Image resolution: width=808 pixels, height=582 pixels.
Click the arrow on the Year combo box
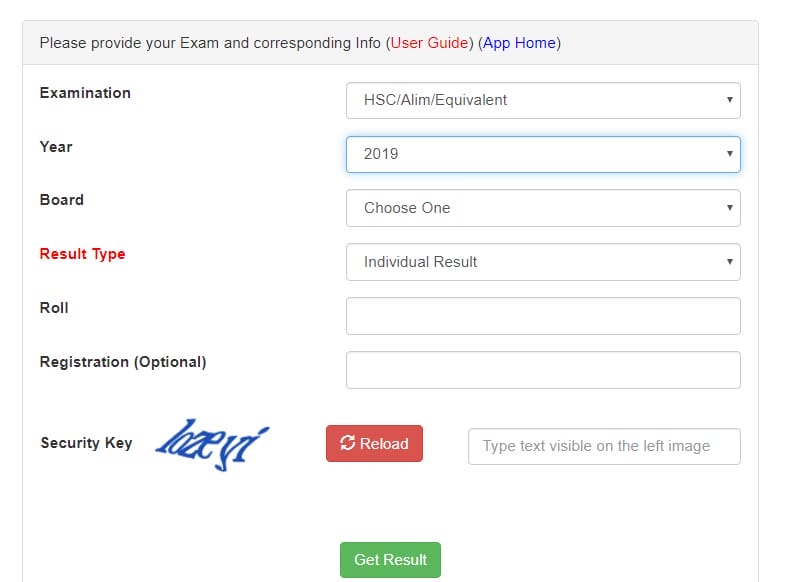pos(730,153)
